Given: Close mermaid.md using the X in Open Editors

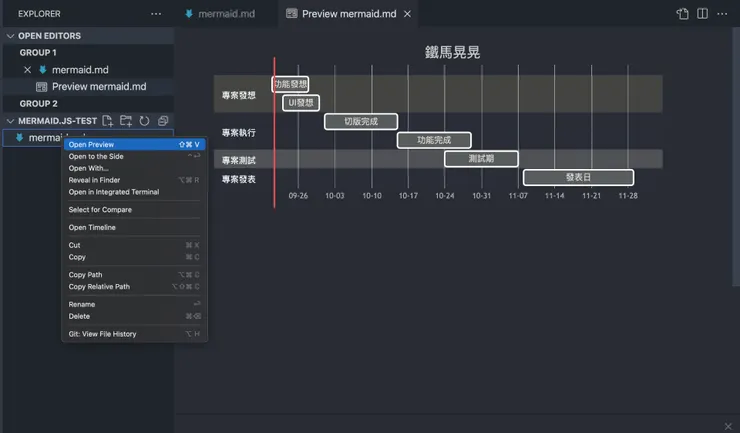Looking at the screenshot, I should pyautogui.click(x=27, y=70).
